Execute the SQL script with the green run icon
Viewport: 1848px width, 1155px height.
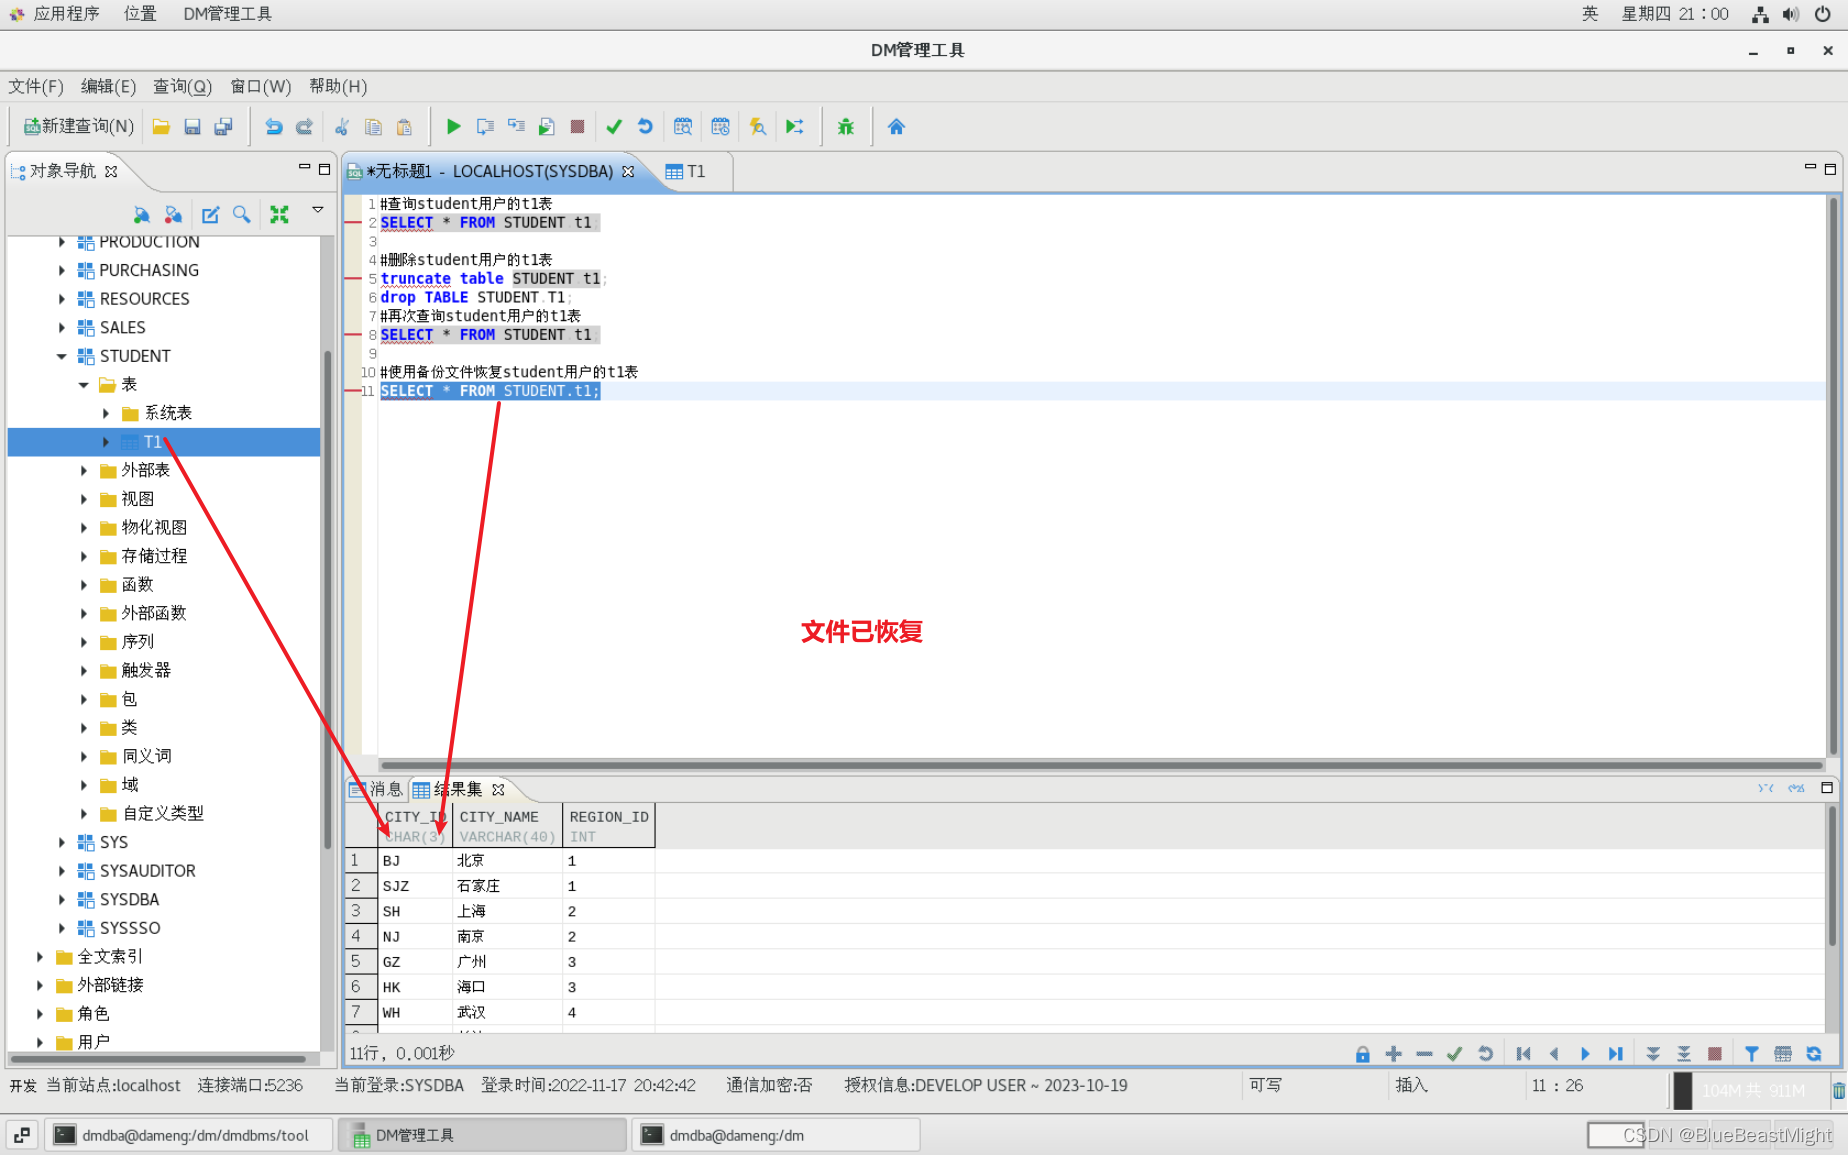453,126
